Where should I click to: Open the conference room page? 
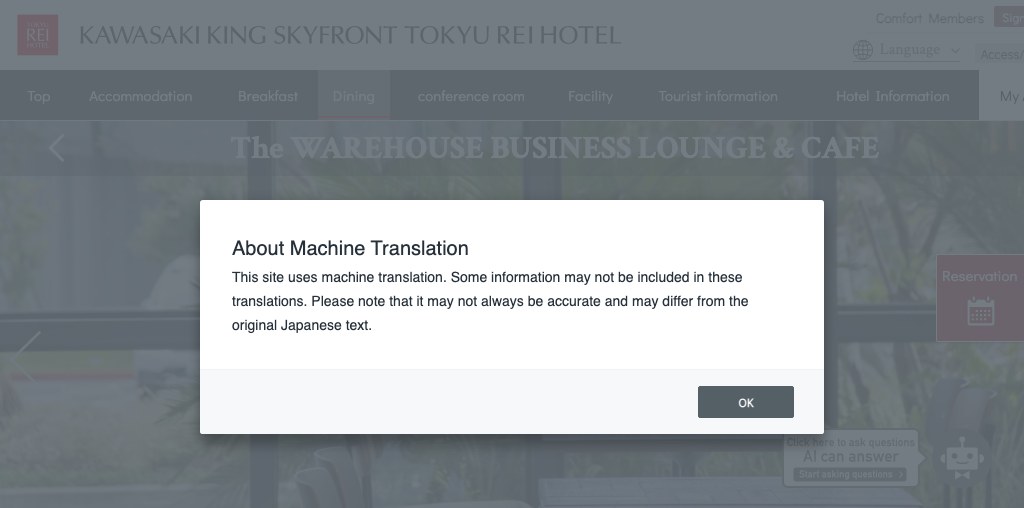tap(471, 96)
